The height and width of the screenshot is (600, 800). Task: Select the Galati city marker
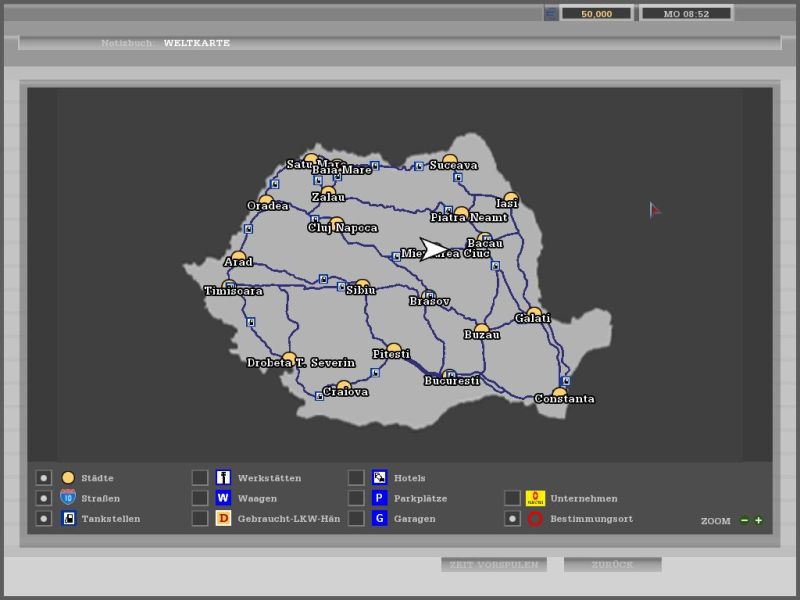click(x=534, y=314)
